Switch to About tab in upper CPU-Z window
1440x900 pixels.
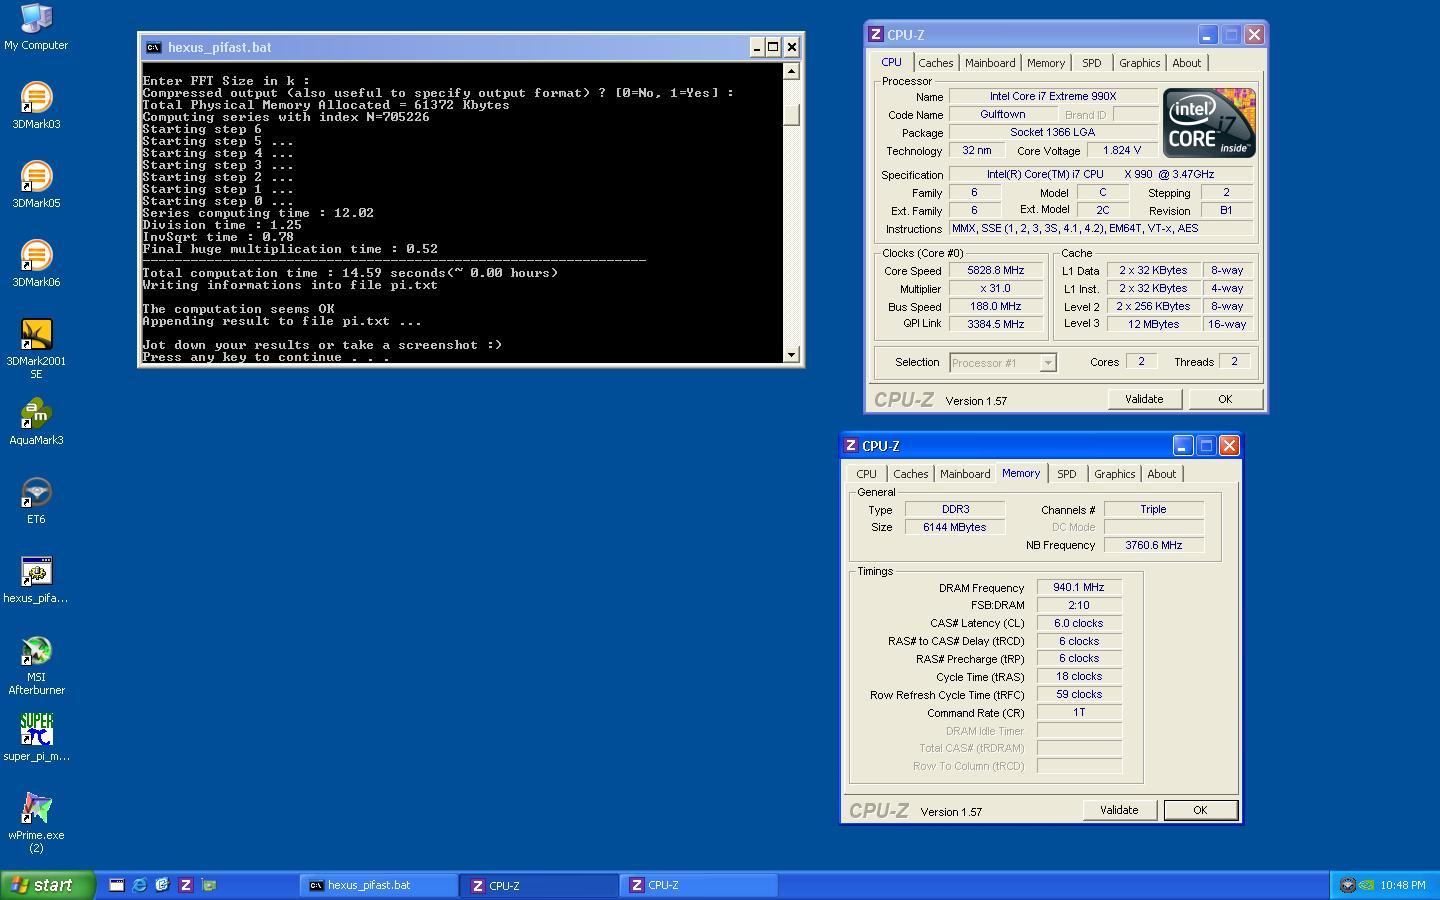pos(1187,63)
